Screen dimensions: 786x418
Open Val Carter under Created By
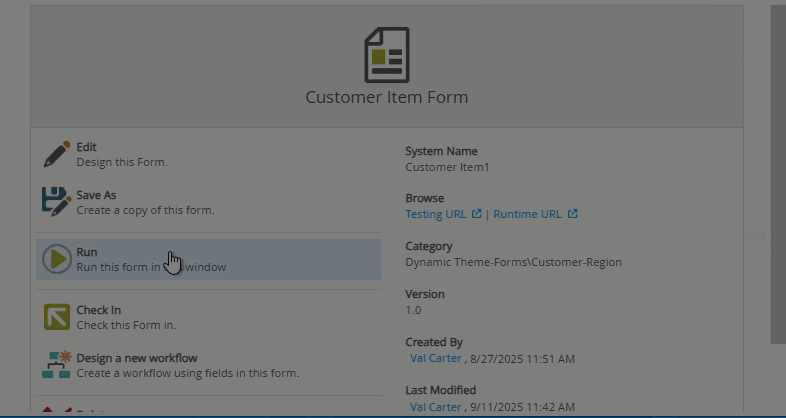435,359
